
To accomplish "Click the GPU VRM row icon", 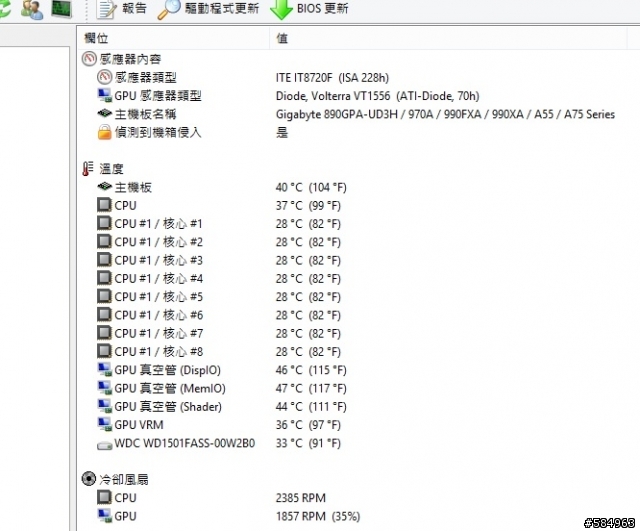I will coord(104,424).
